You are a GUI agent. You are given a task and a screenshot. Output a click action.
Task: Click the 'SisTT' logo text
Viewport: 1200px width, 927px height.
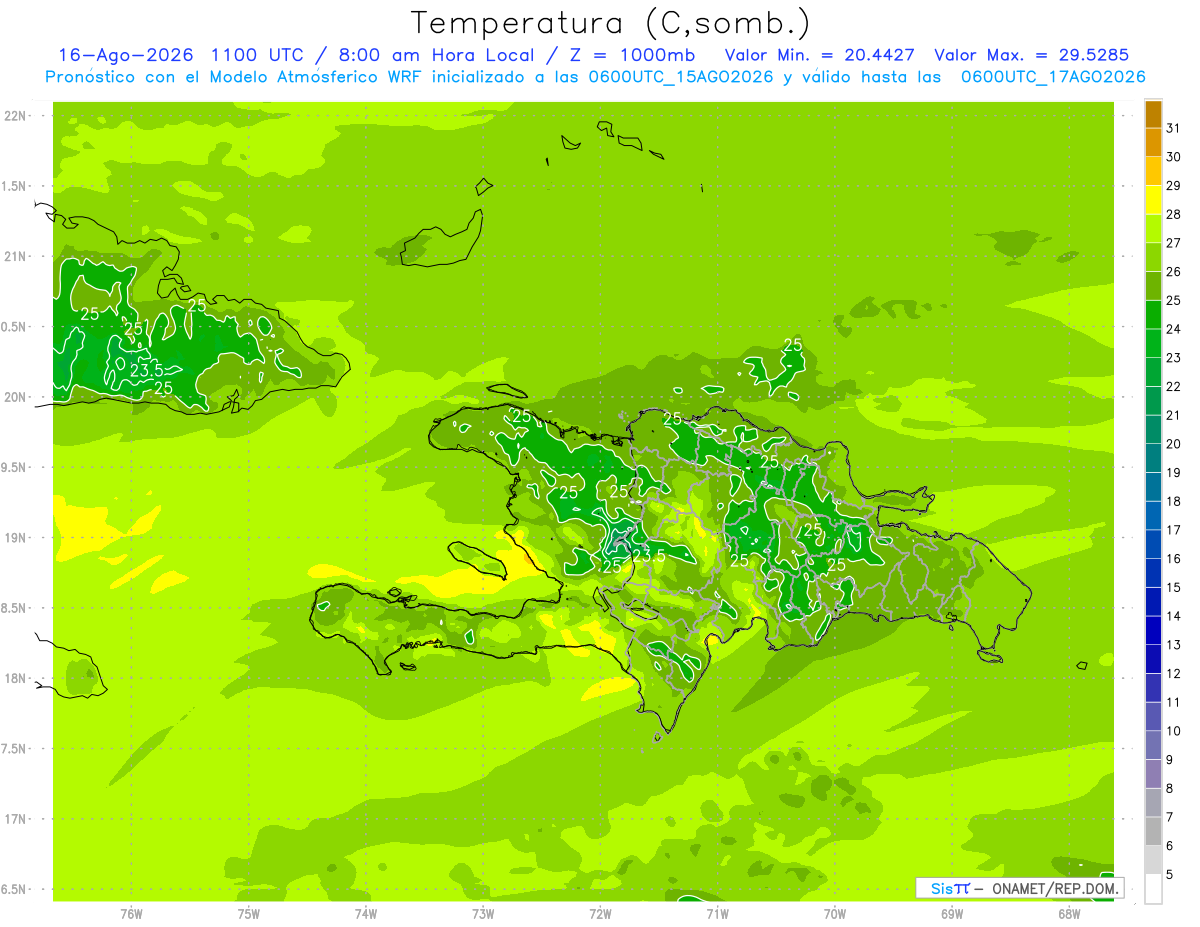click(x=950, y=888)
